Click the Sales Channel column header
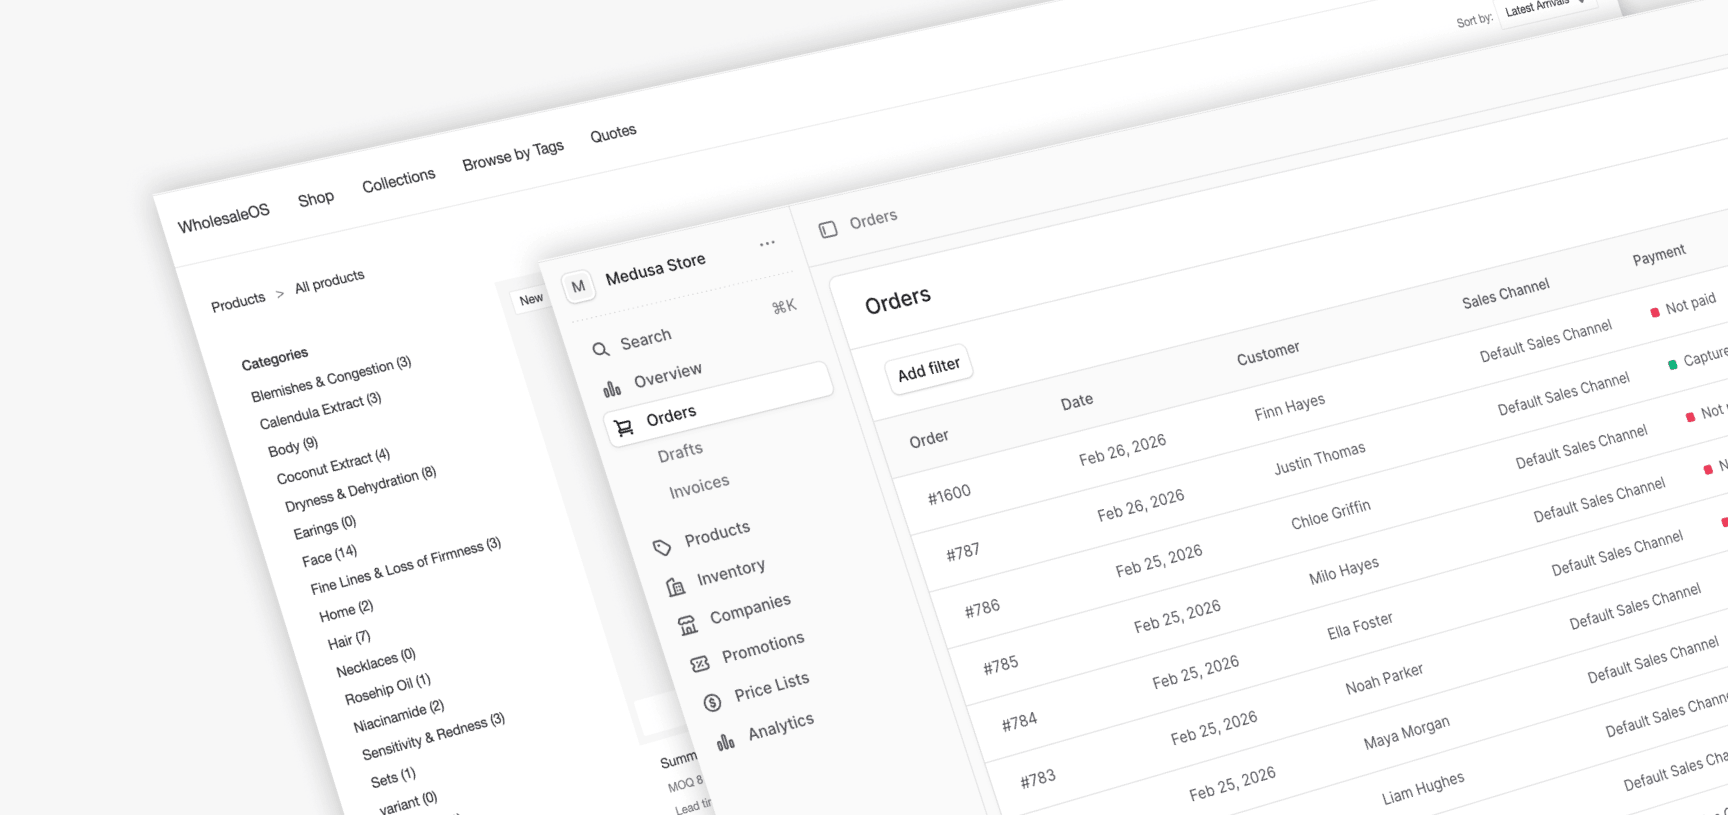Image resolution: width=1728 pixels, height=815 pixels. [1505, 293]
